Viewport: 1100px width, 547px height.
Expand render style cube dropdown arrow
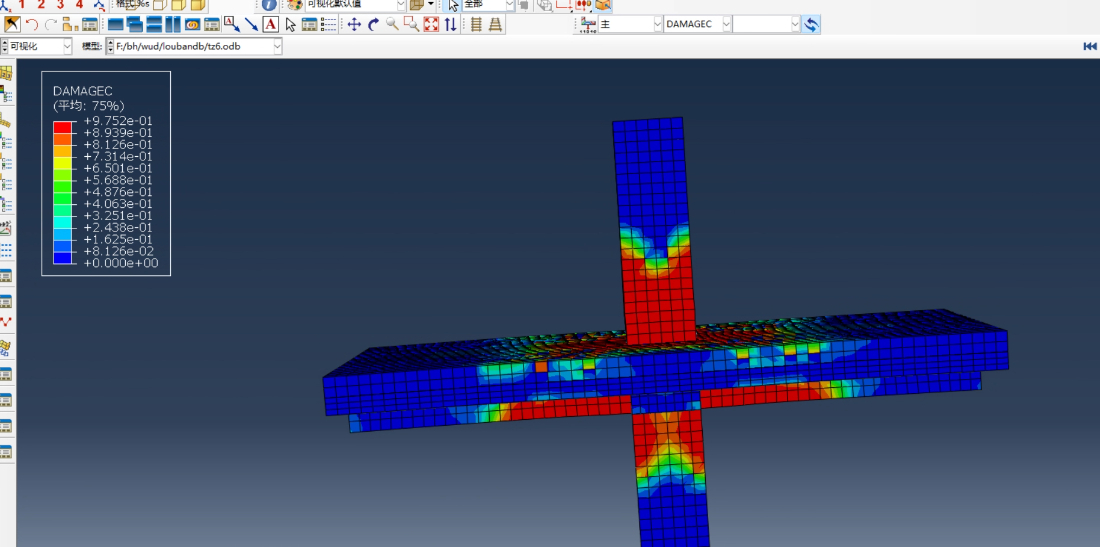pos(431,4)
